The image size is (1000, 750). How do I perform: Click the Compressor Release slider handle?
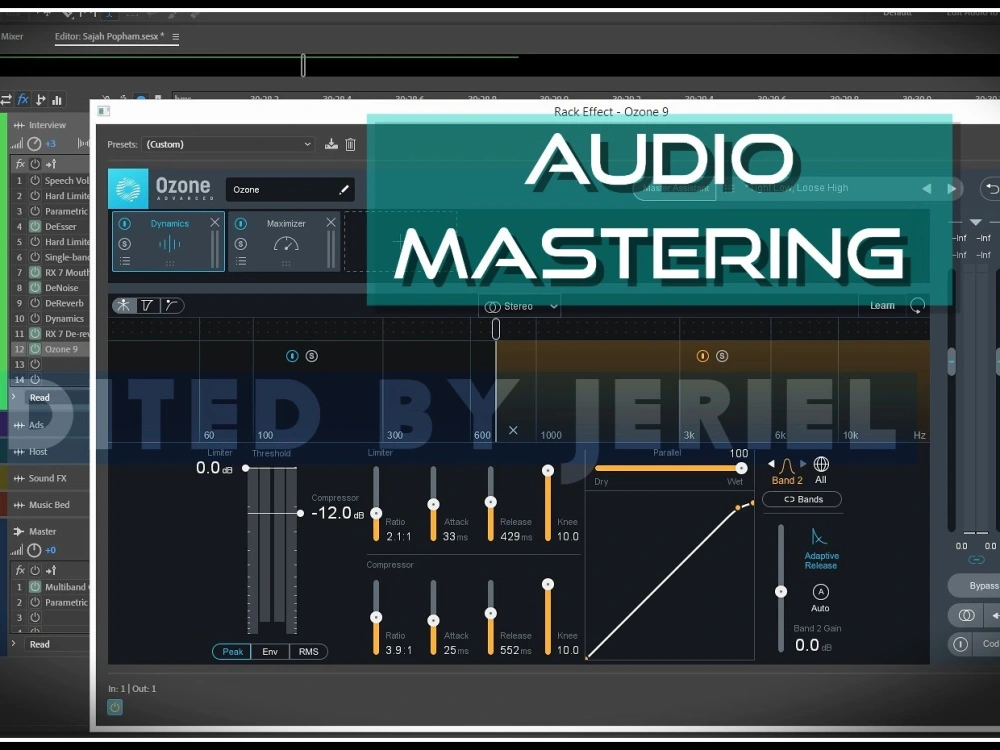(490, 613)
